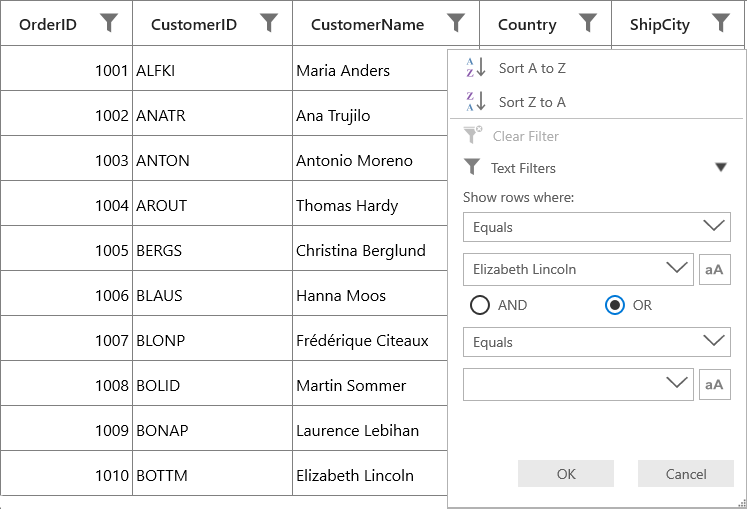This screenshot has height=509, width=747.
Task: Open the second Equals condition dropdown
Action: pos(596,342)
